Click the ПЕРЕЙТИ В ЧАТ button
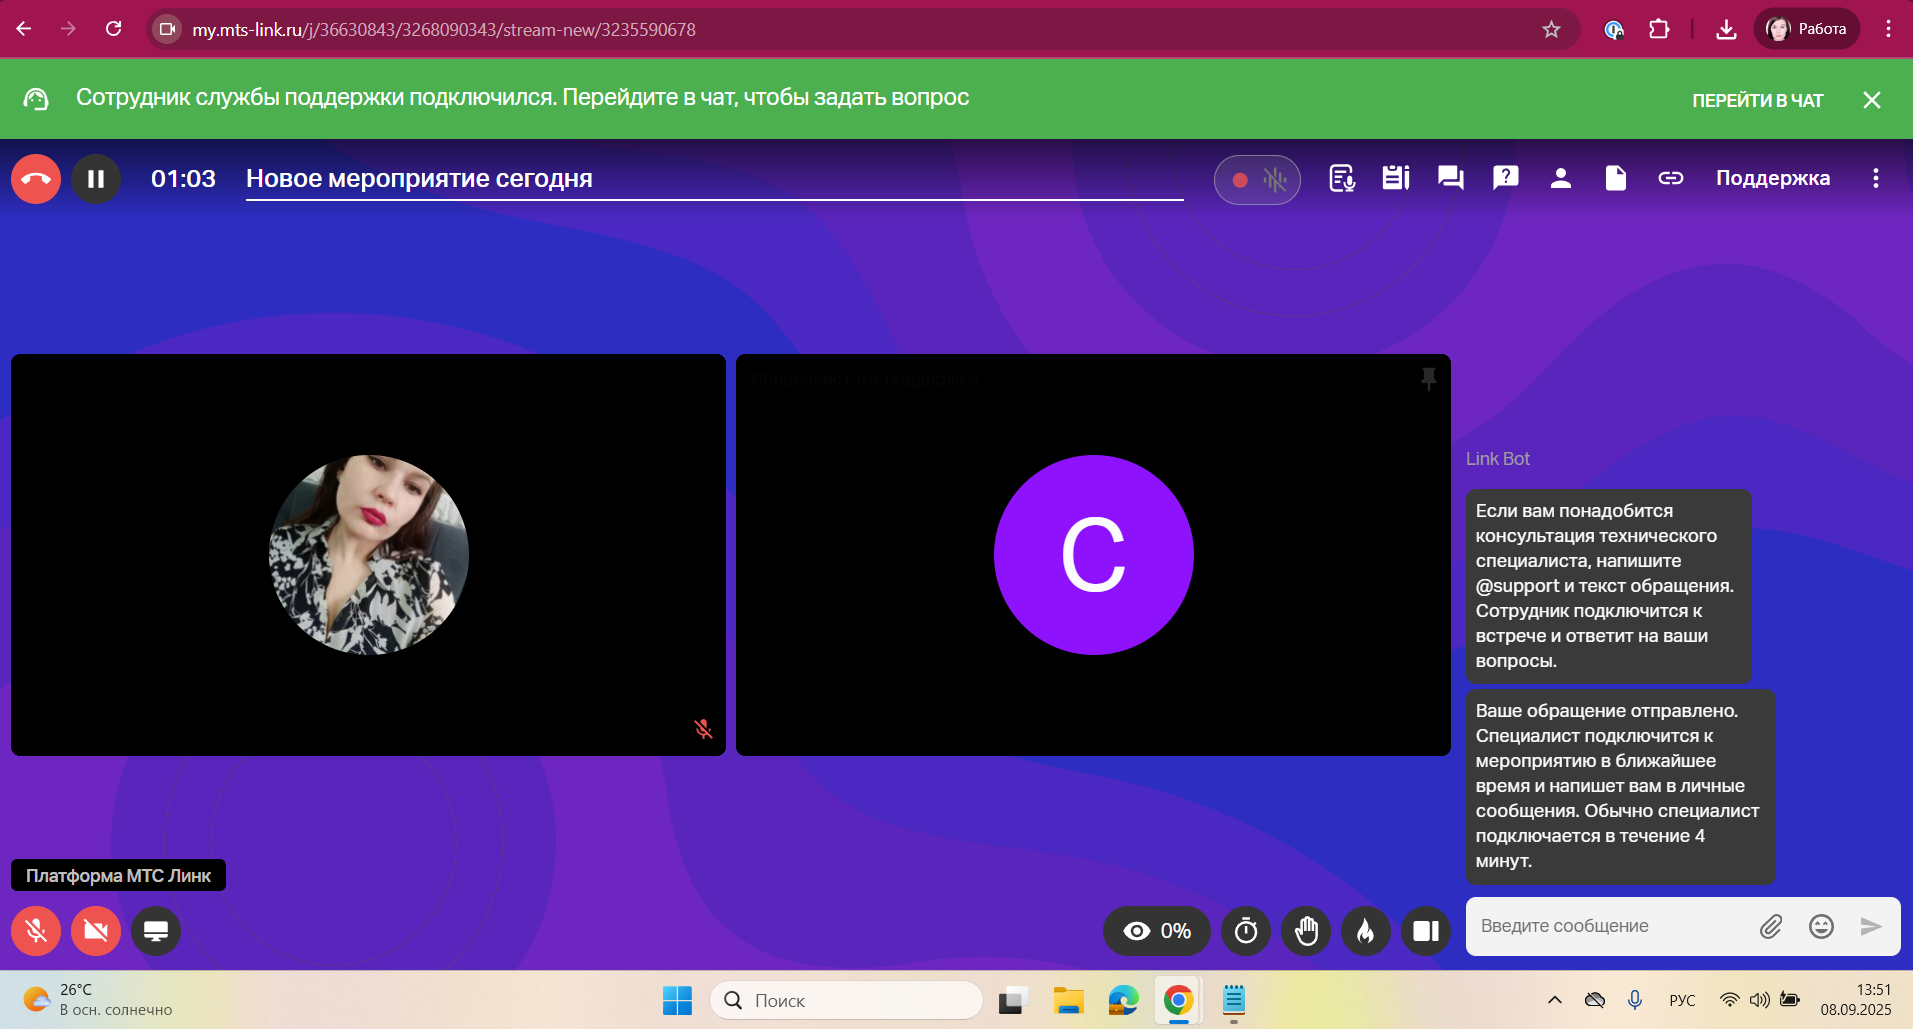1913x1029 pixels. [1757, 100]
